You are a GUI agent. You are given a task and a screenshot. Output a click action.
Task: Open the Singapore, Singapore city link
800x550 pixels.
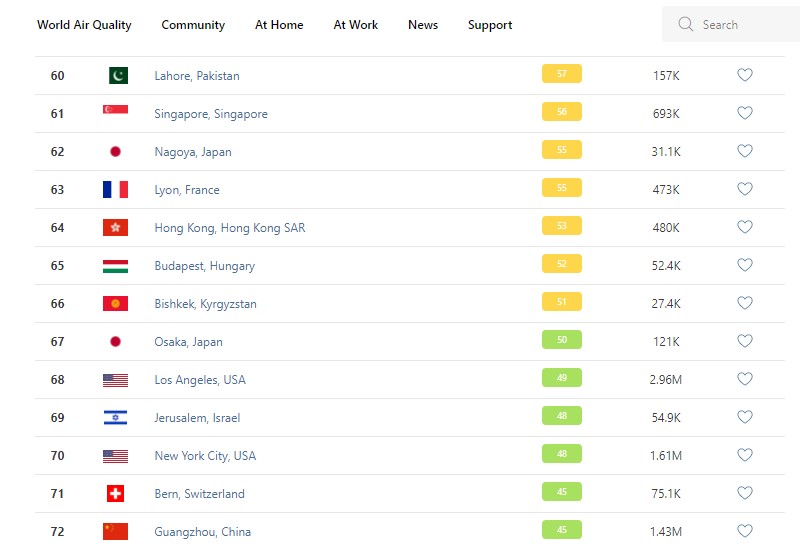211,114
